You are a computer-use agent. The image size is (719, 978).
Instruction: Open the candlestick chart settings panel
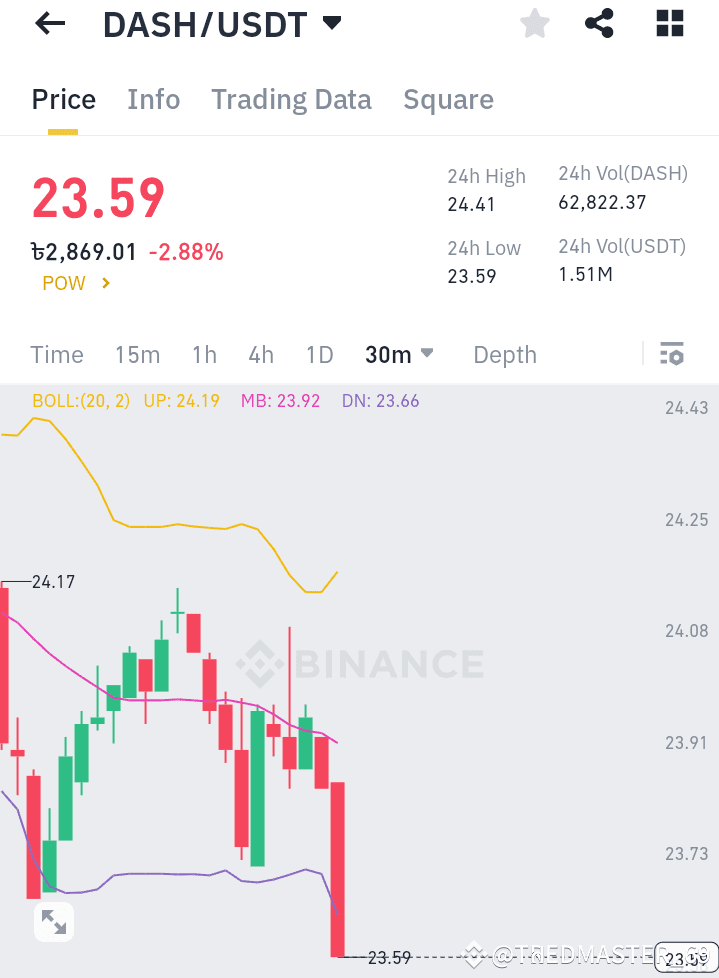tap(671, 354)
